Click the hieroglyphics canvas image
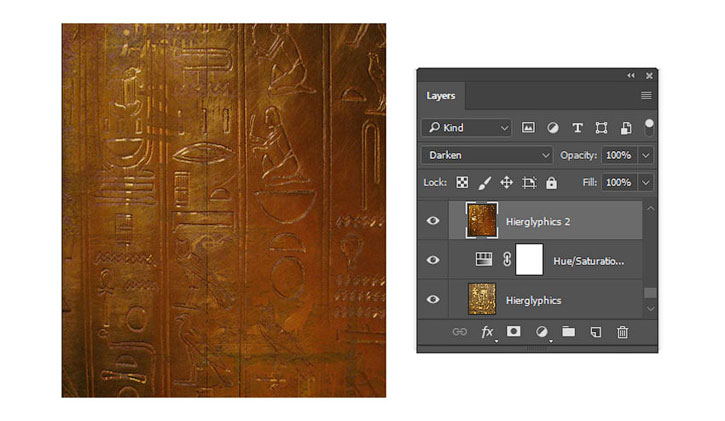 pos(224,210)
